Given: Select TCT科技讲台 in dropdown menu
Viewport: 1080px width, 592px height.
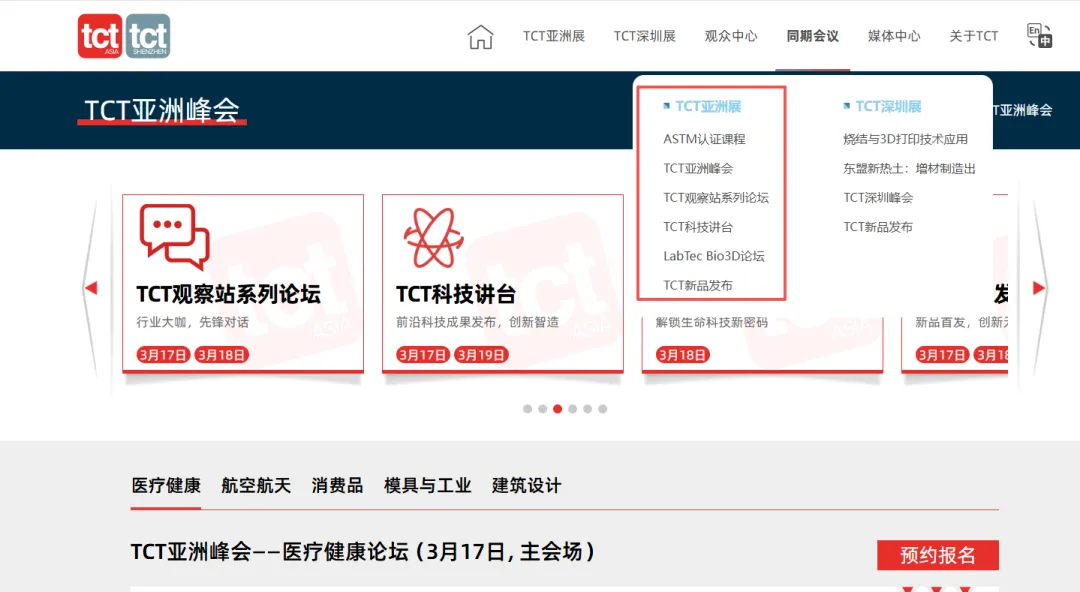Looking at the screenshot, I should (x=698, y=227).
